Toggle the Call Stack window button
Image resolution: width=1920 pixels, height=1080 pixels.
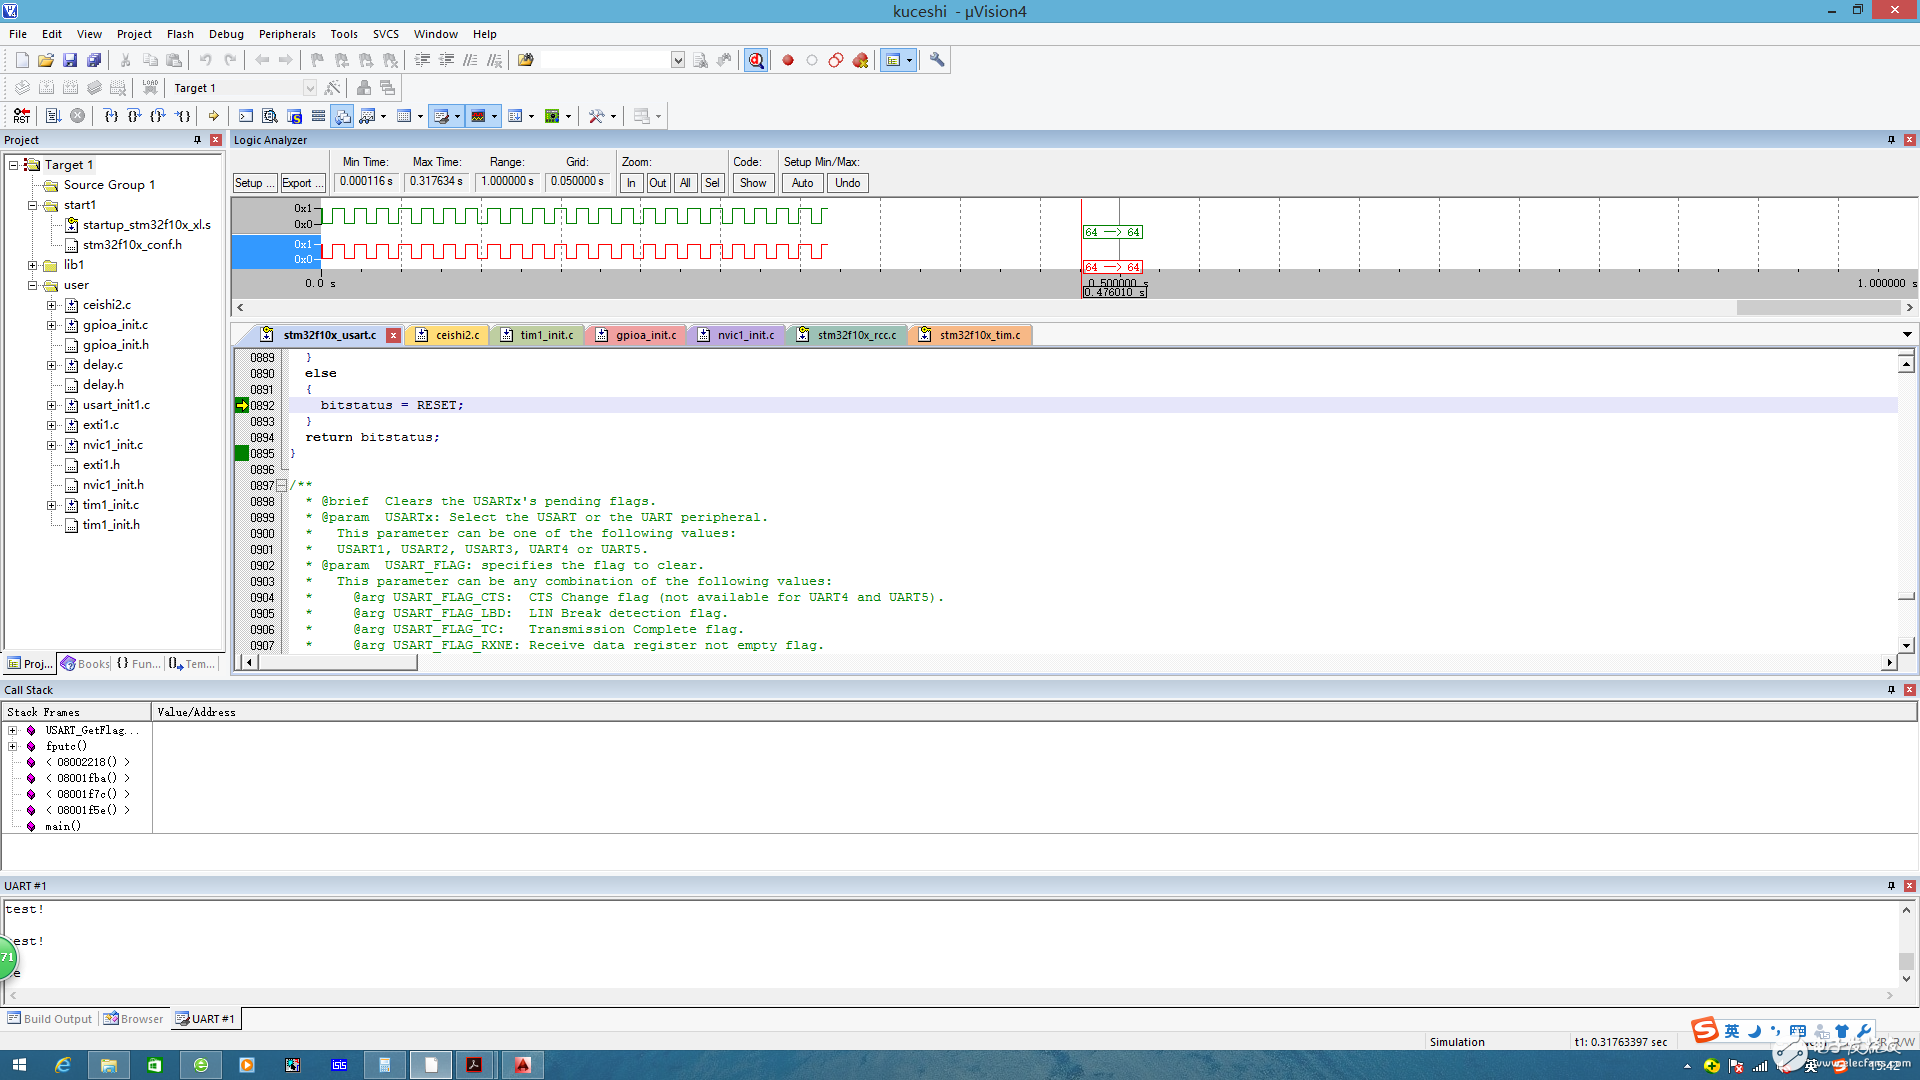coord(343,116)
